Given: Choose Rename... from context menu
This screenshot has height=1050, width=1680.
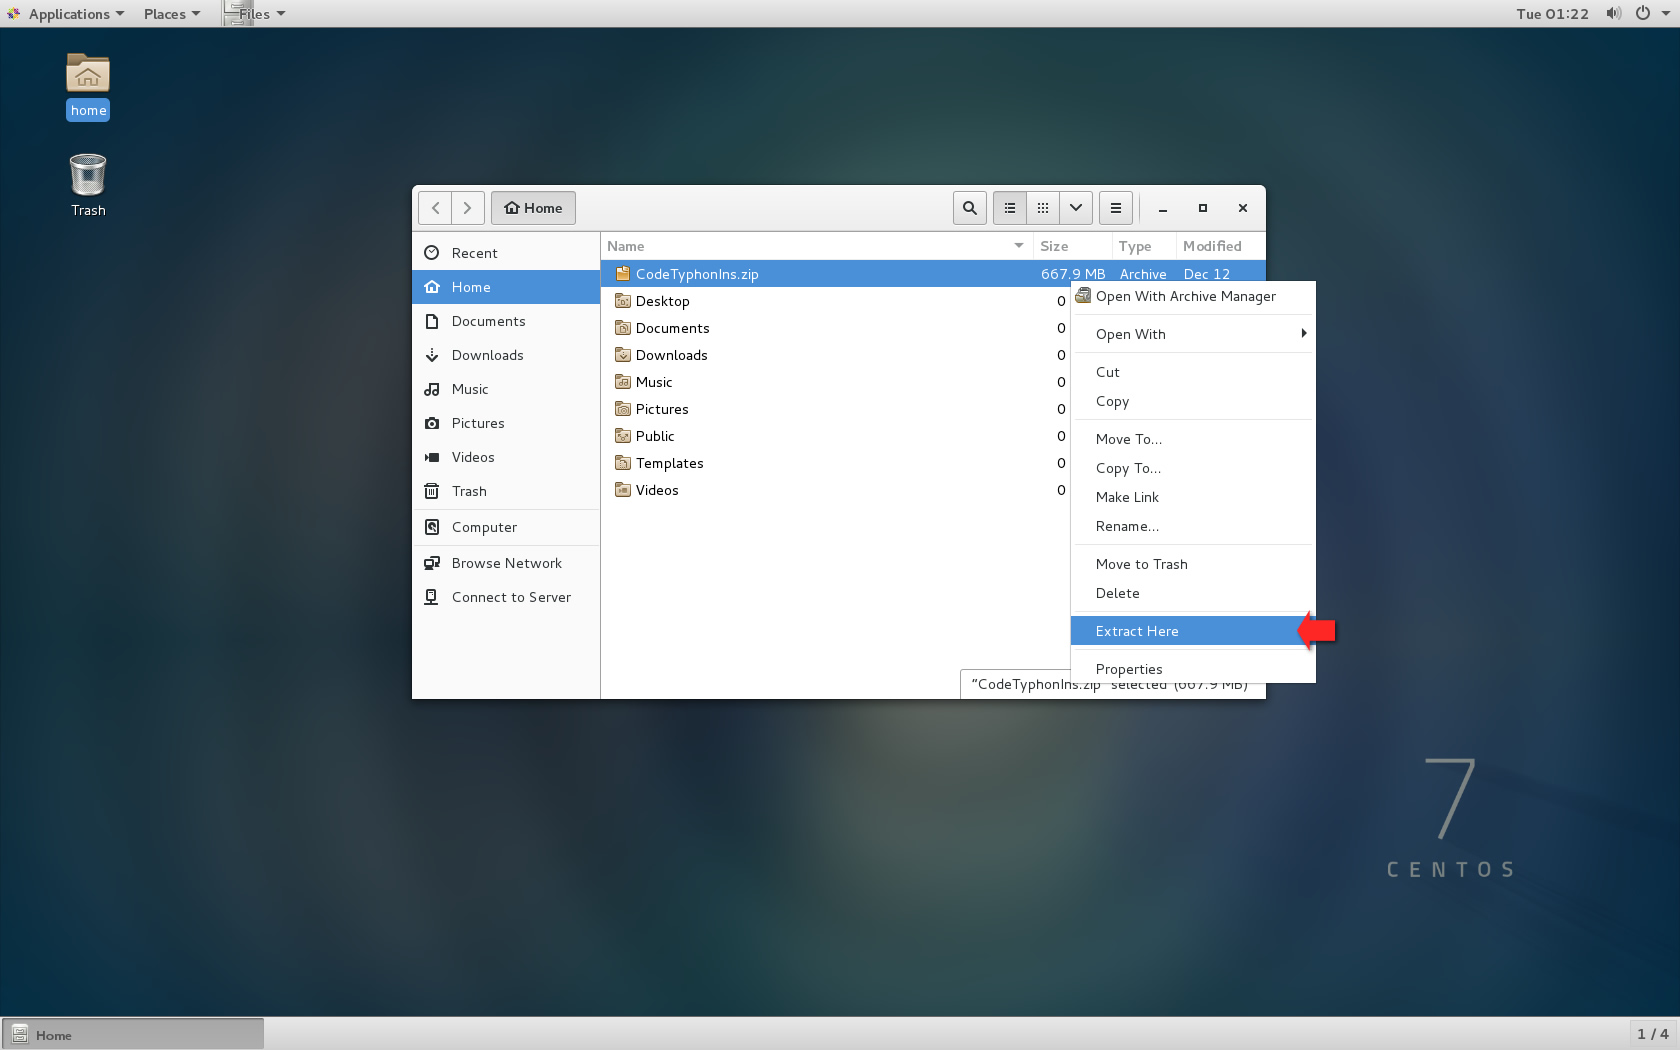Looking at the screenshot, I should (1192, 526).
